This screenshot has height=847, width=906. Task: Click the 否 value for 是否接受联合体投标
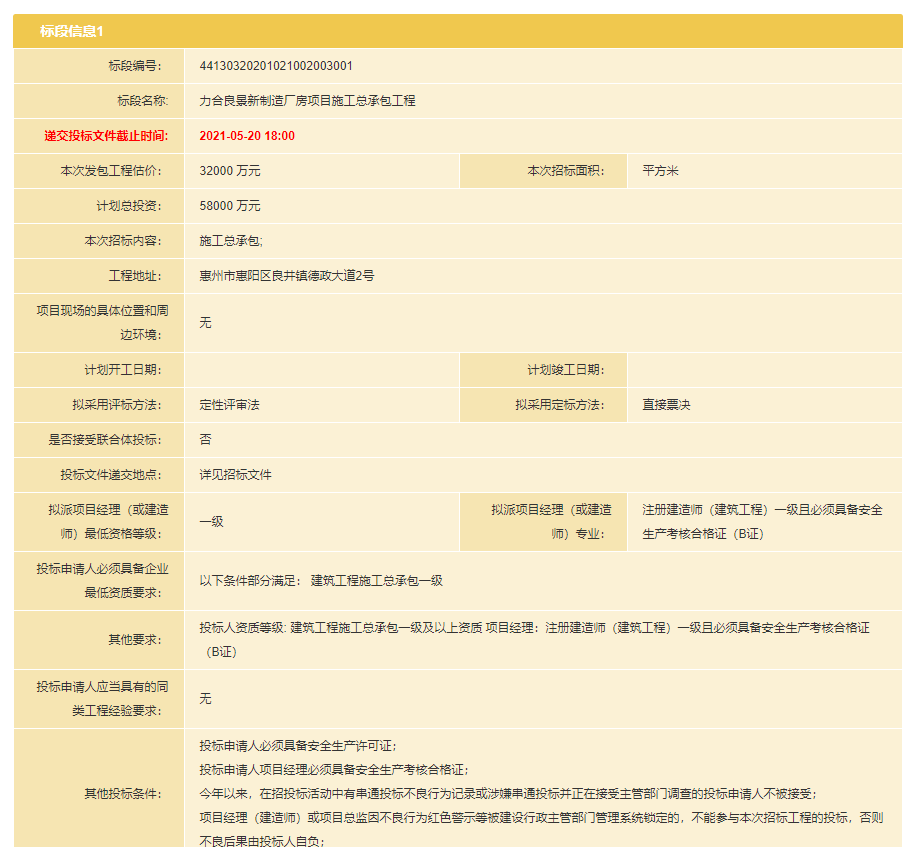click(205, 440)
